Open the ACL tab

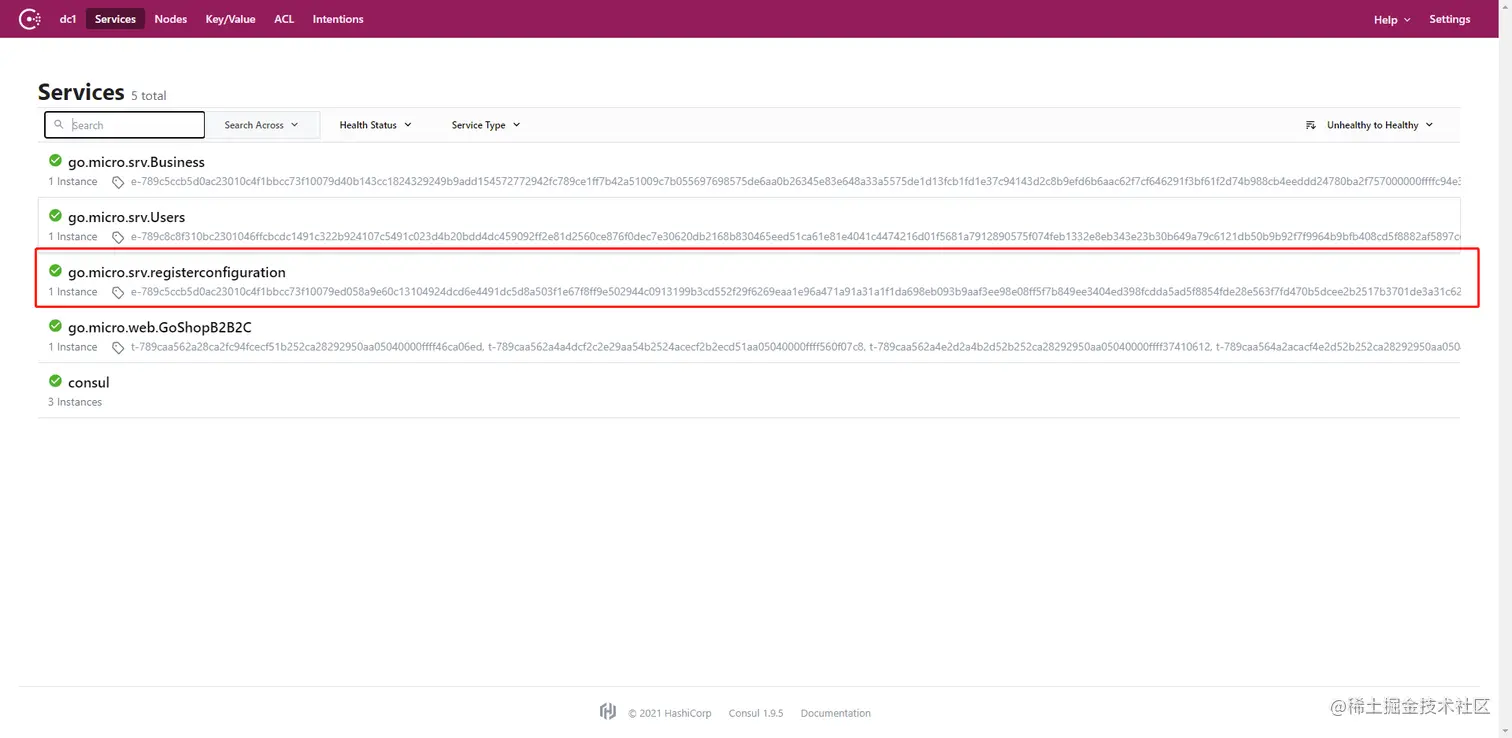click(x=284, y=19)
